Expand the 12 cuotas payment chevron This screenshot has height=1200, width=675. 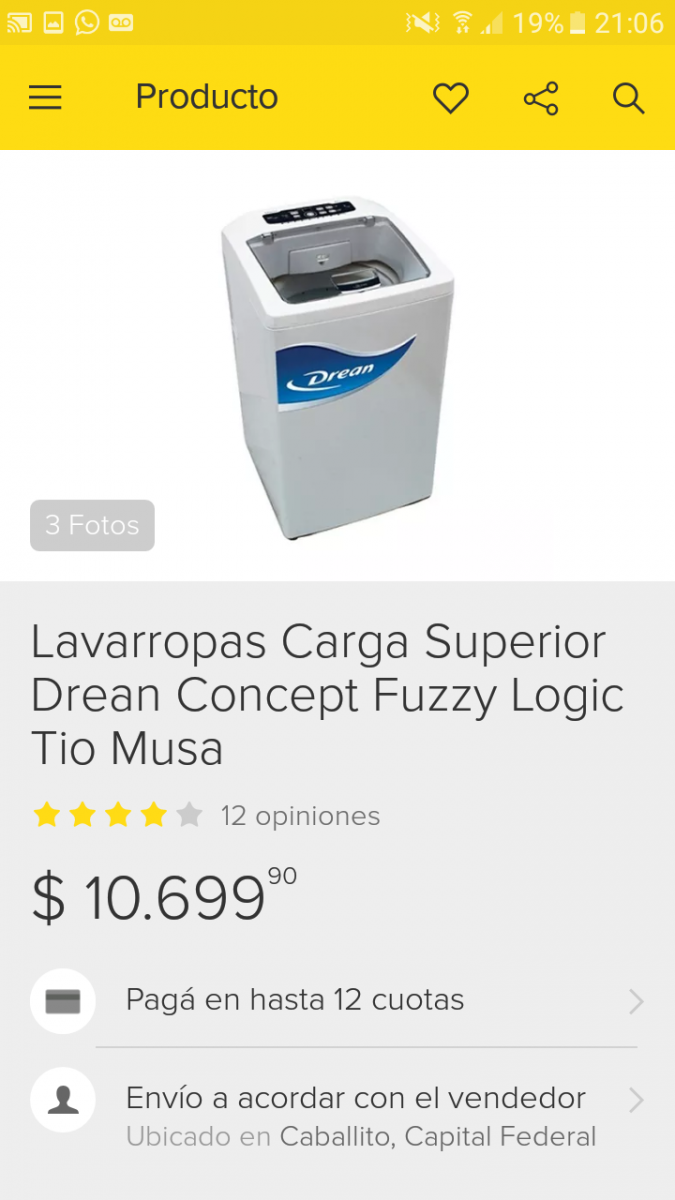coord(636,1001)
